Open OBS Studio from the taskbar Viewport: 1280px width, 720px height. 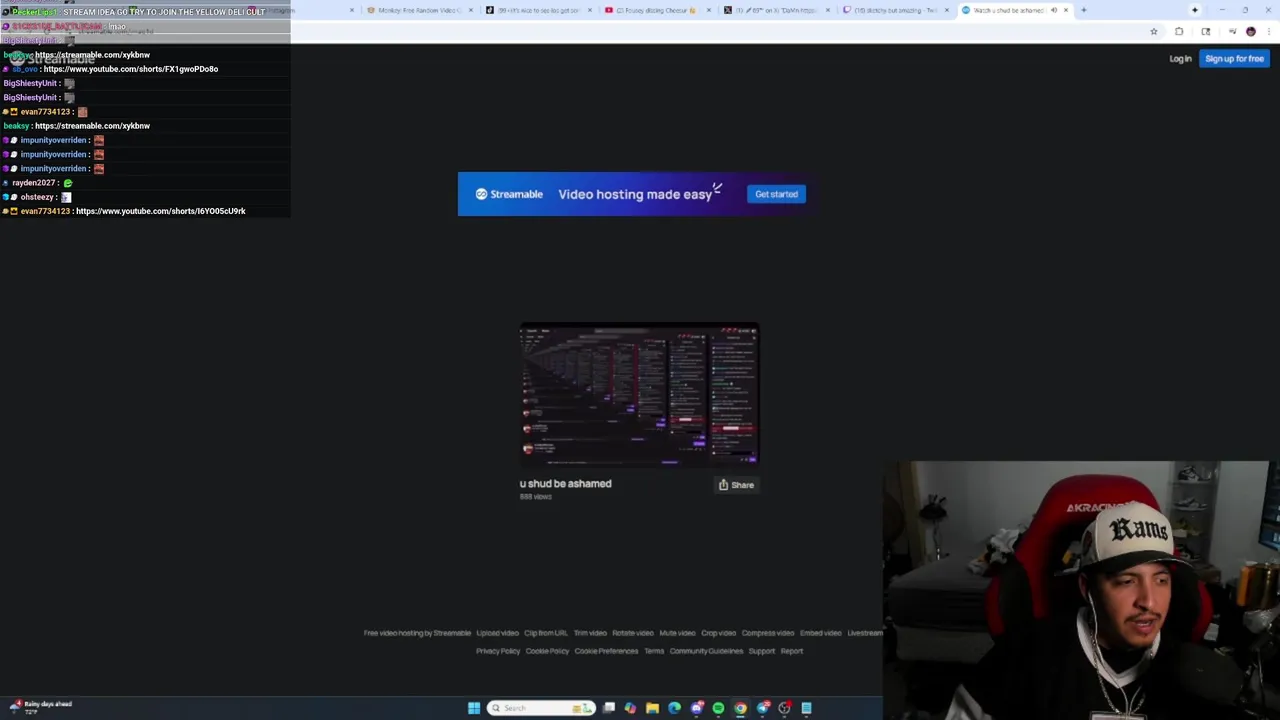coord(784,708)
